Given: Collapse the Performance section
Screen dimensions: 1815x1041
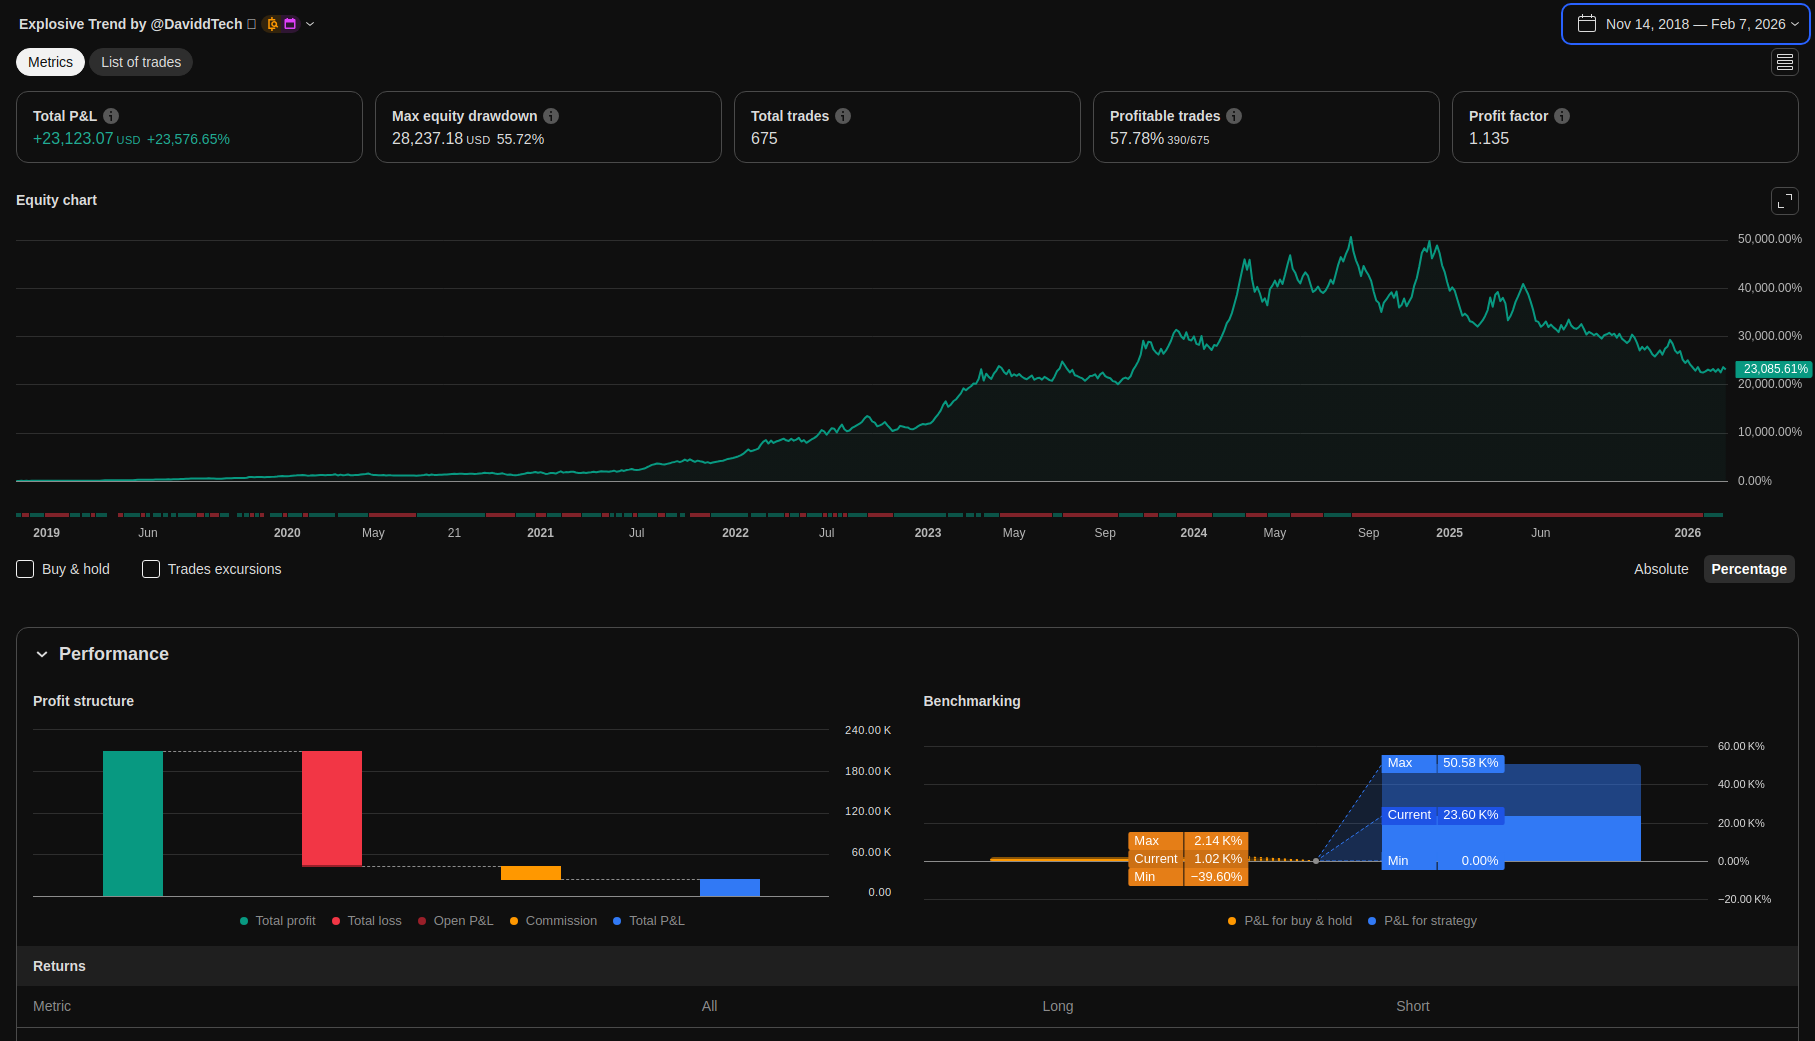Looking at the screenshot, I should tap(42, 654).
